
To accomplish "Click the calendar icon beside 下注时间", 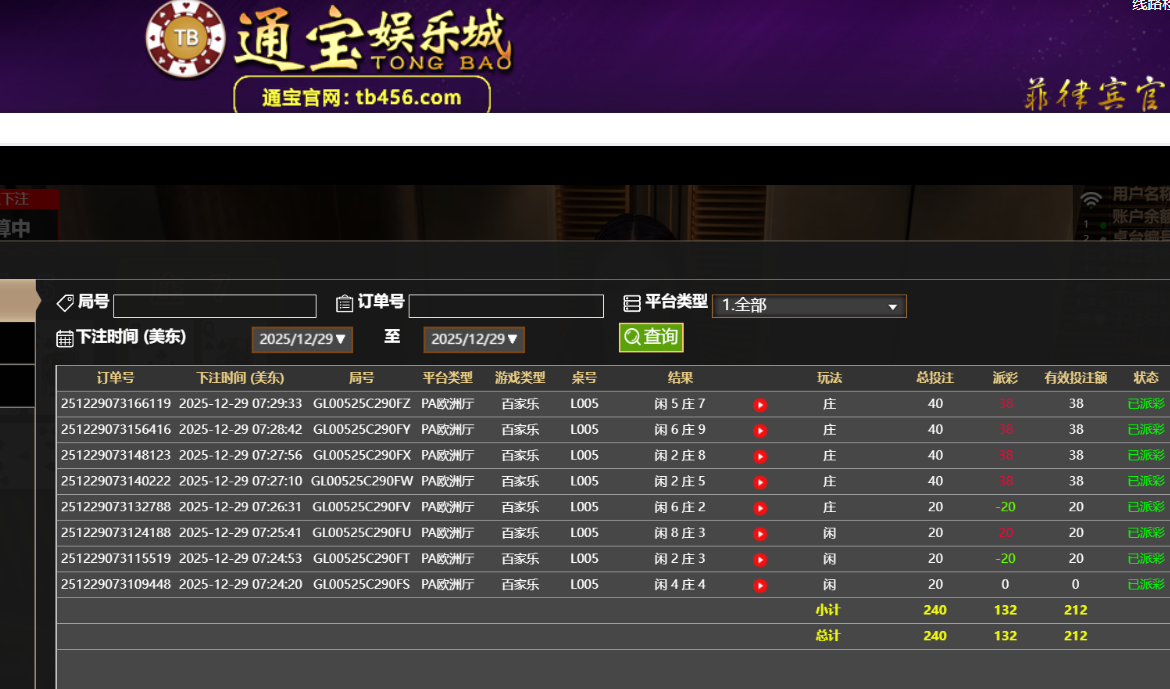I will coord(65,339).
